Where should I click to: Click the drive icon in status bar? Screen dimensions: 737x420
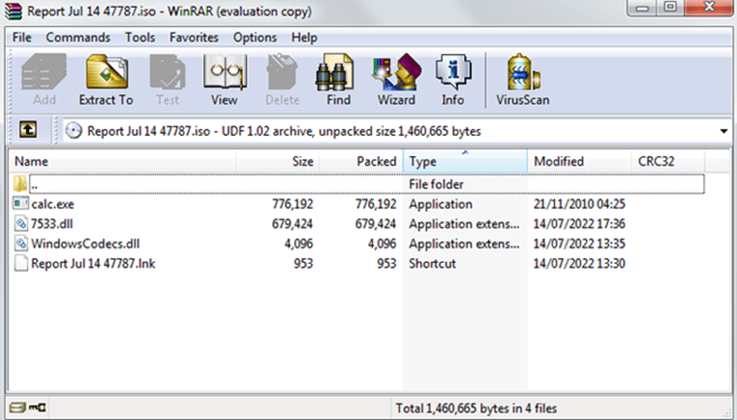pyautogui.click(x=17, y=407)
